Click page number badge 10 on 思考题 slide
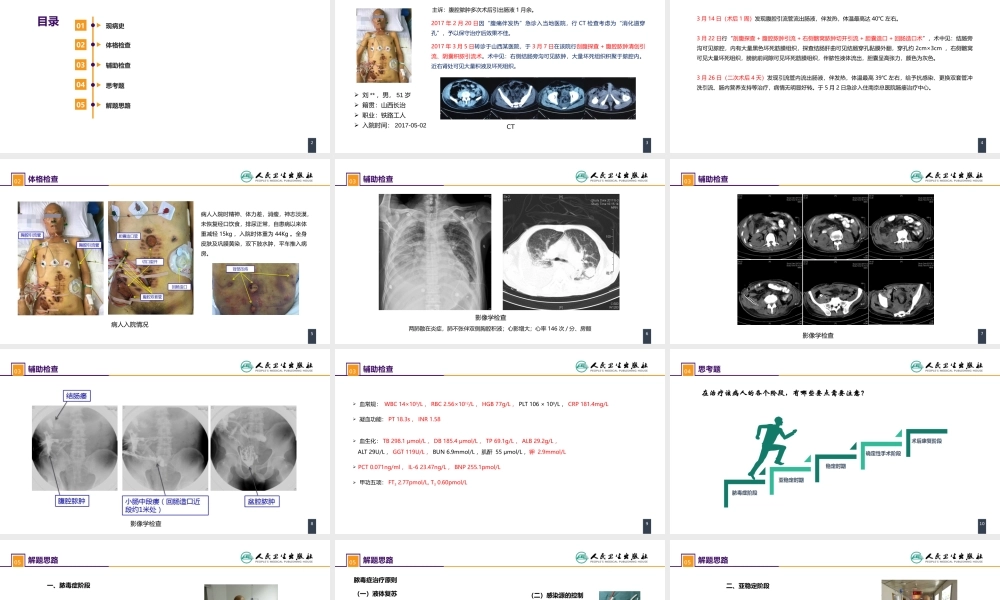This screenshot has width=1000, height=600. (x=981, y=523)
